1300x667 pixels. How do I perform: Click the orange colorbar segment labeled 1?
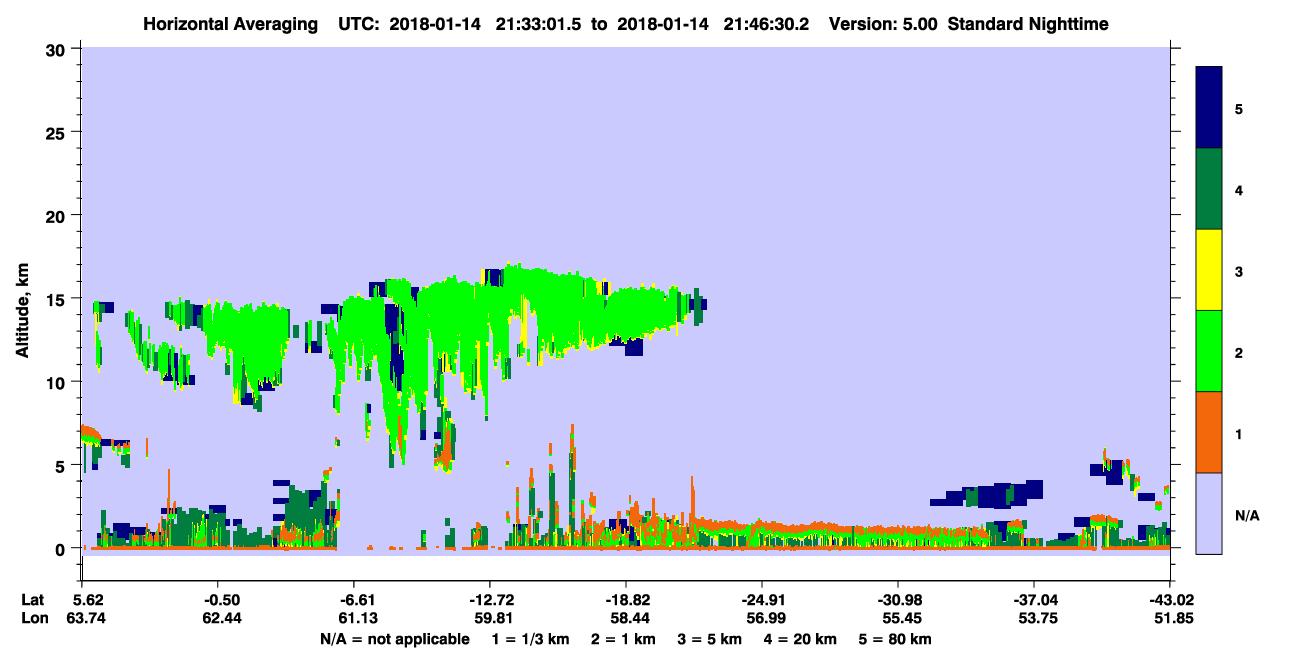(x=1209, y=432)
